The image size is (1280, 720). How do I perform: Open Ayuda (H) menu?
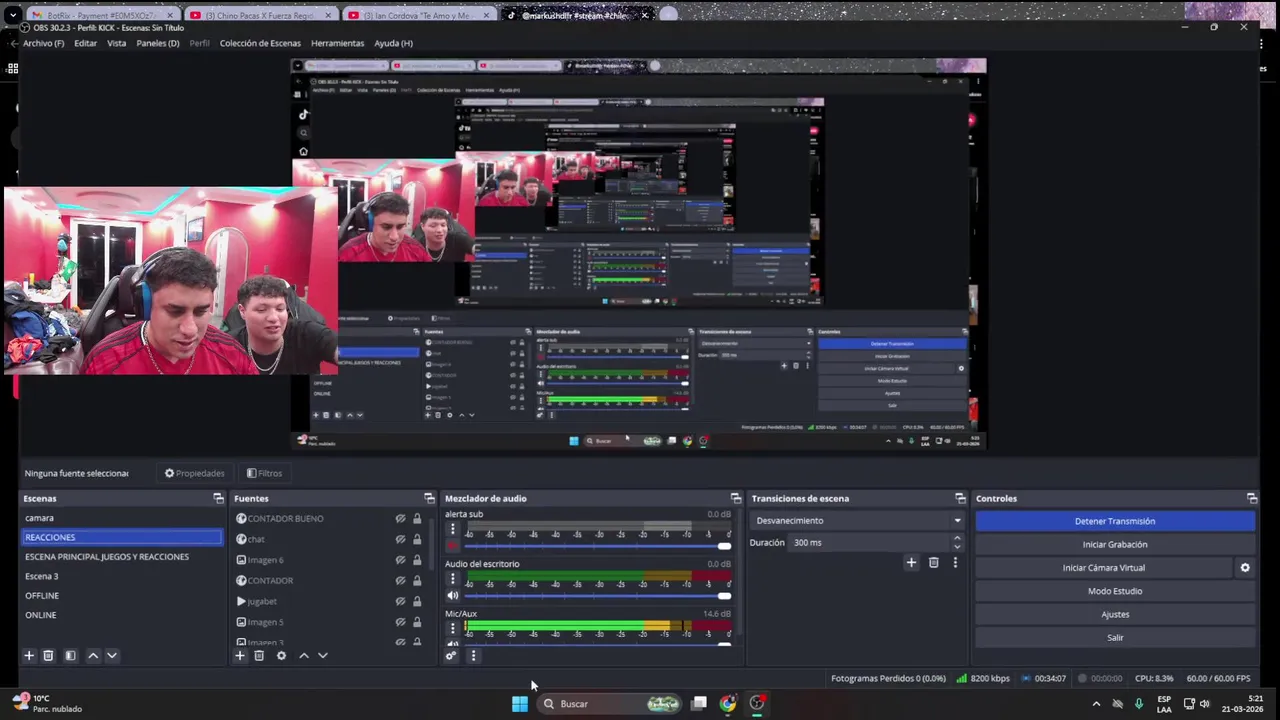point(393,43)
